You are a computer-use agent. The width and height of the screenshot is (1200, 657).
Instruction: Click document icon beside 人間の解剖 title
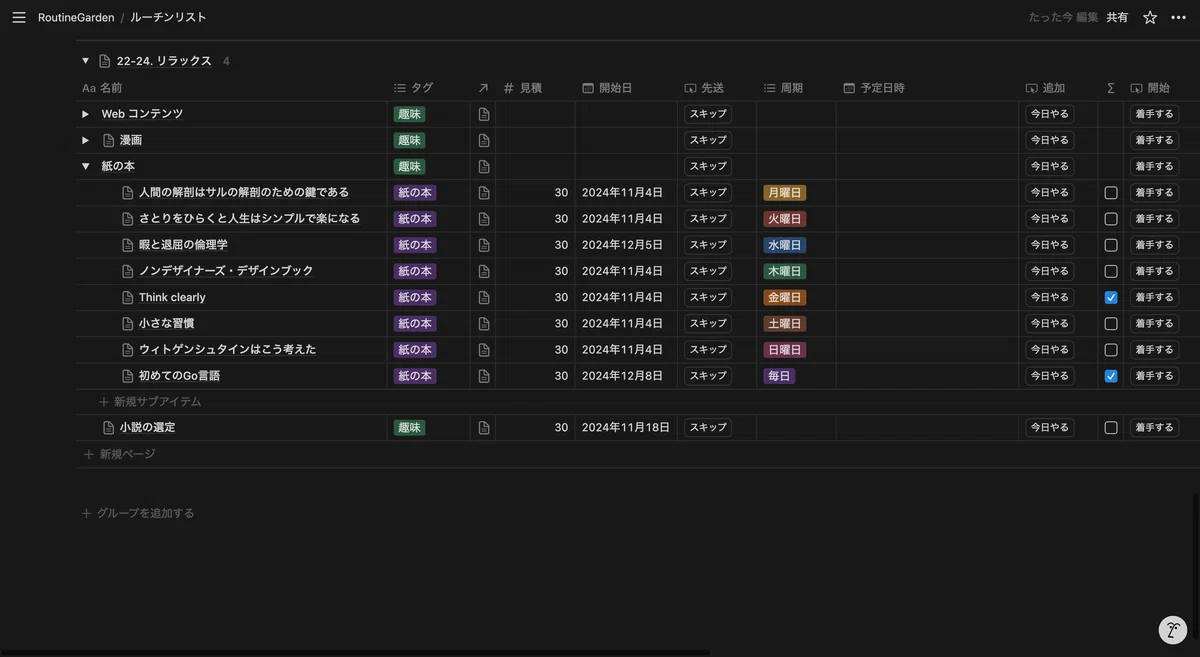point(127,192)
